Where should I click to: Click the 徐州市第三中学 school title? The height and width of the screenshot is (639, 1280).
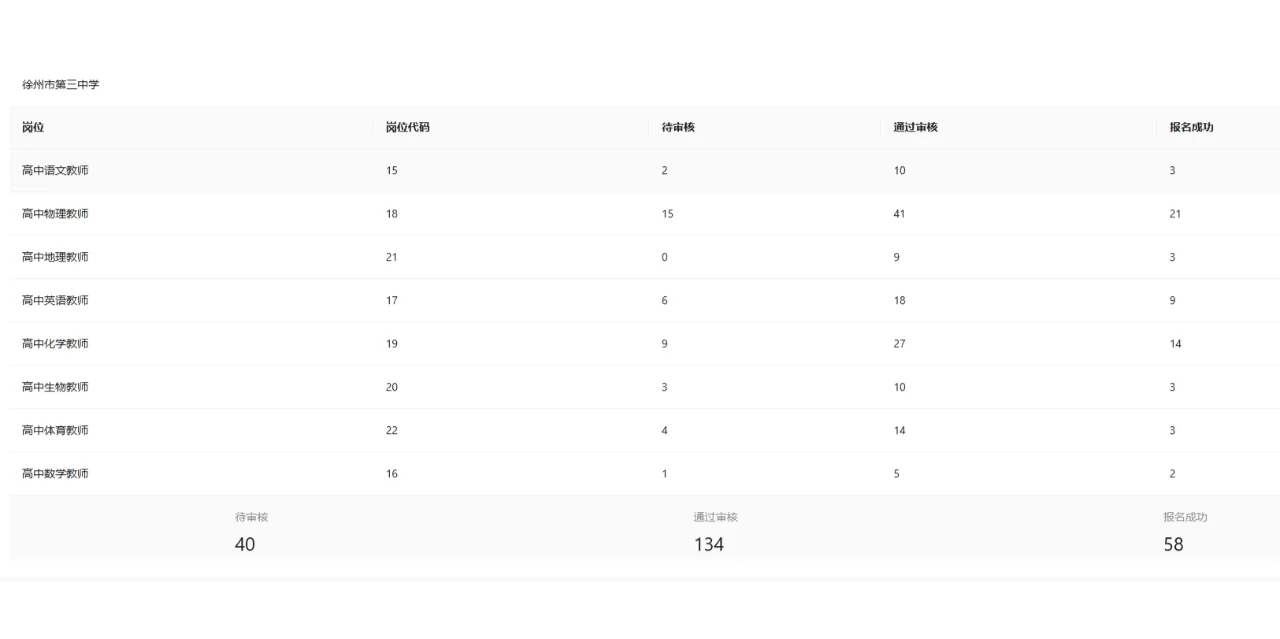pos(61,85)
